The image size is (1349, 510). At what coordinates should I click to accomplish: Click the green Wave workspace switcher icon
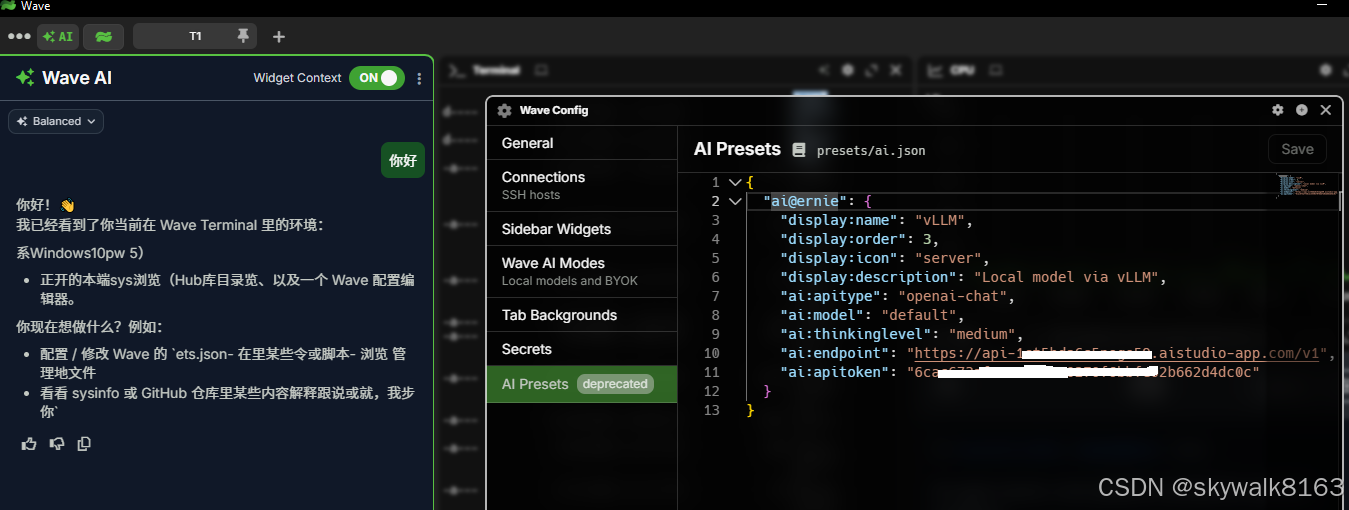click(104, 36)
